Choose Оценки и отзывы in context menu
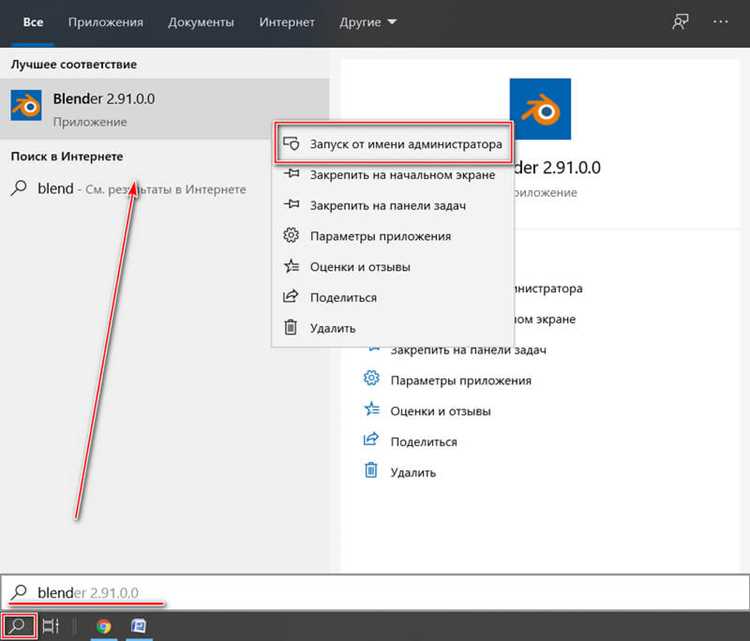Screen dimensions: 750x641 (x=393, y=266)
